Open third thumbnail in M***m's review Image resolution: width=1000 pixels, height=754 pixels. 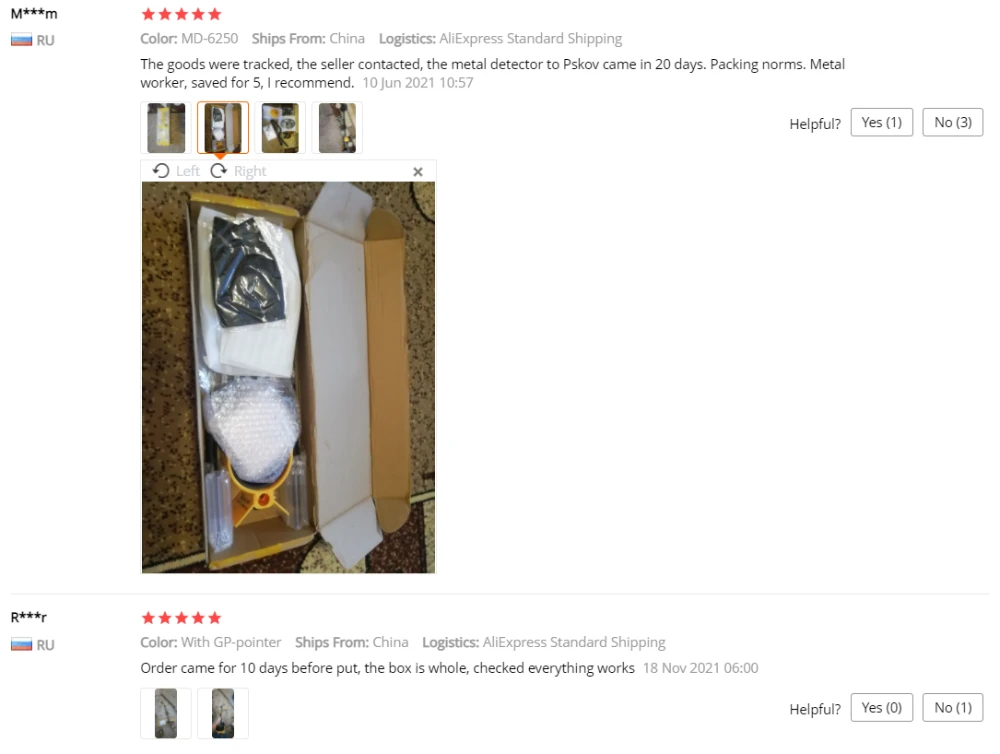(280, 128)
